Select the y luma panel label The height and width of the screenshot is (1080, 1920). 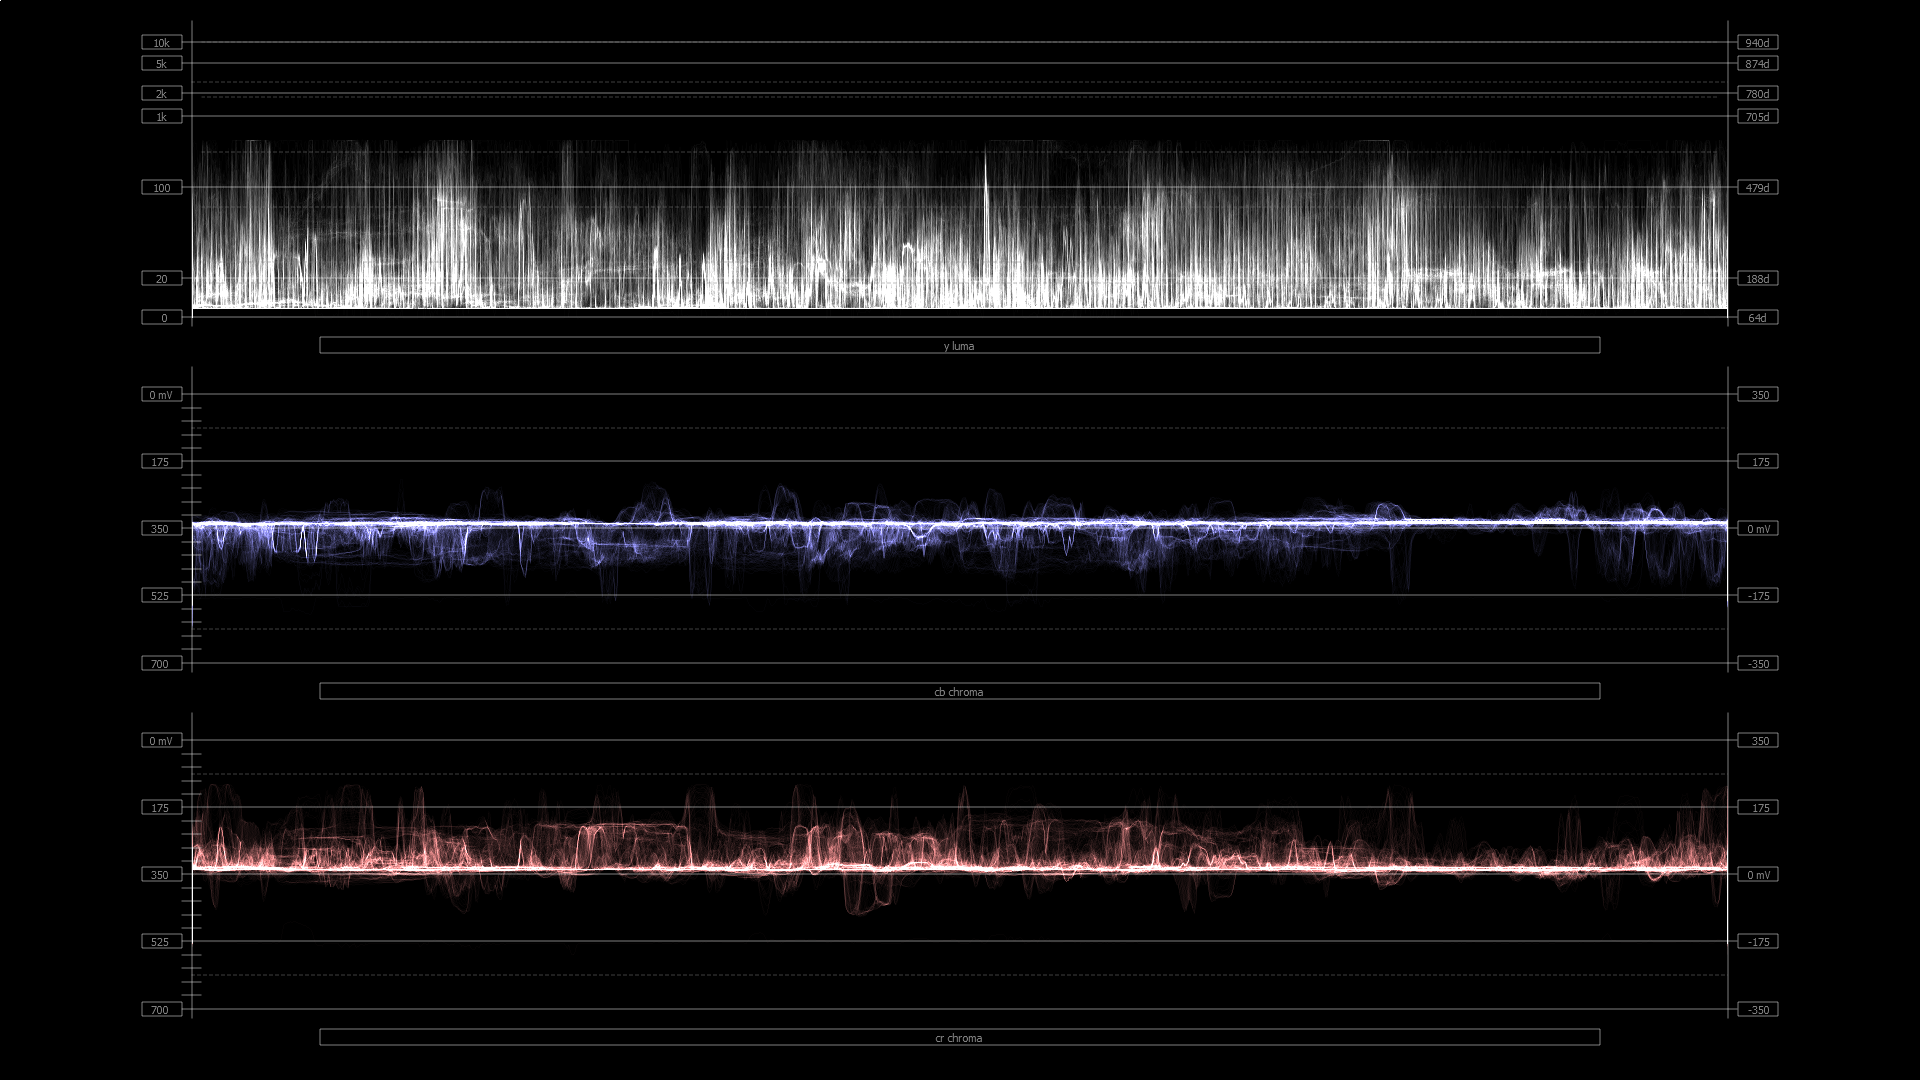(x=958, y=346)
